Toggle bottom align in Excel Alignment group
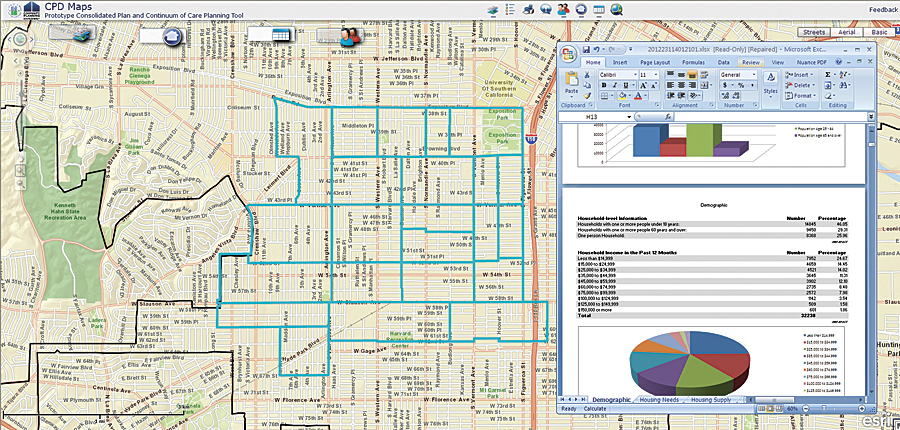 coord(692,75)
